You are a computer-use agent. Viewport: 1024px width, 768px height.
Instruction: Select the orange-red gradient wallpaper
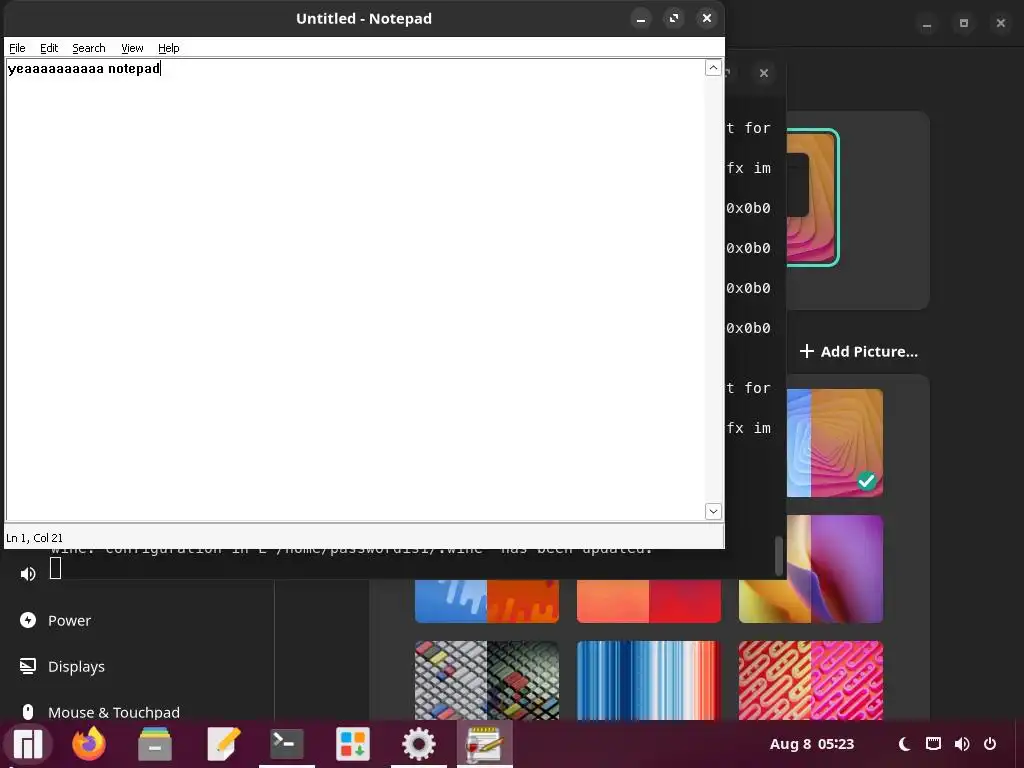pyautogui.click(x=648, y=601)
